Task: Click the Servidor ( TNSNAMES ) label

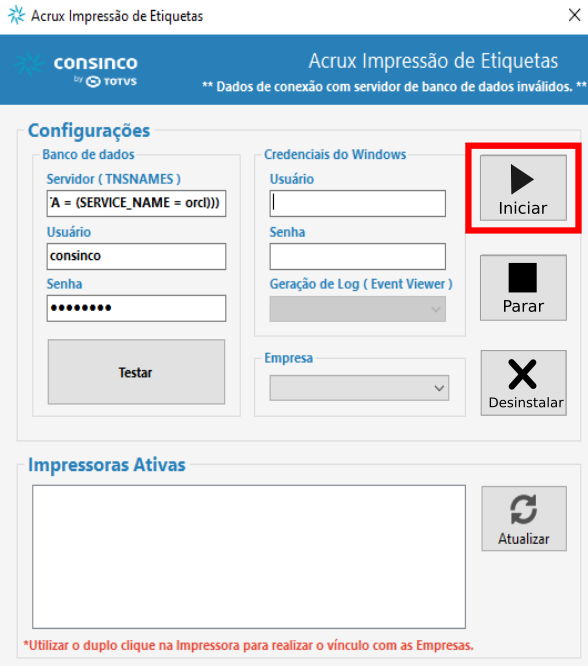Action: click(x=113, y=179)
